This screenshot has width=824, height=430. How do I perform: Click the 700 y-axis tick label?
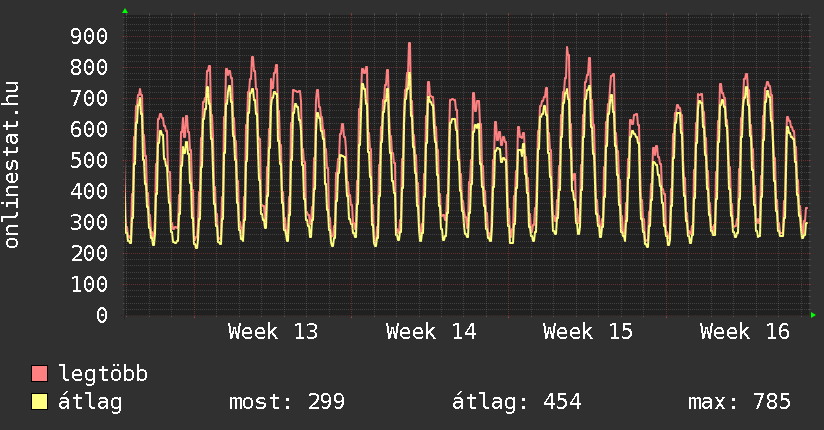click(89, 99)
